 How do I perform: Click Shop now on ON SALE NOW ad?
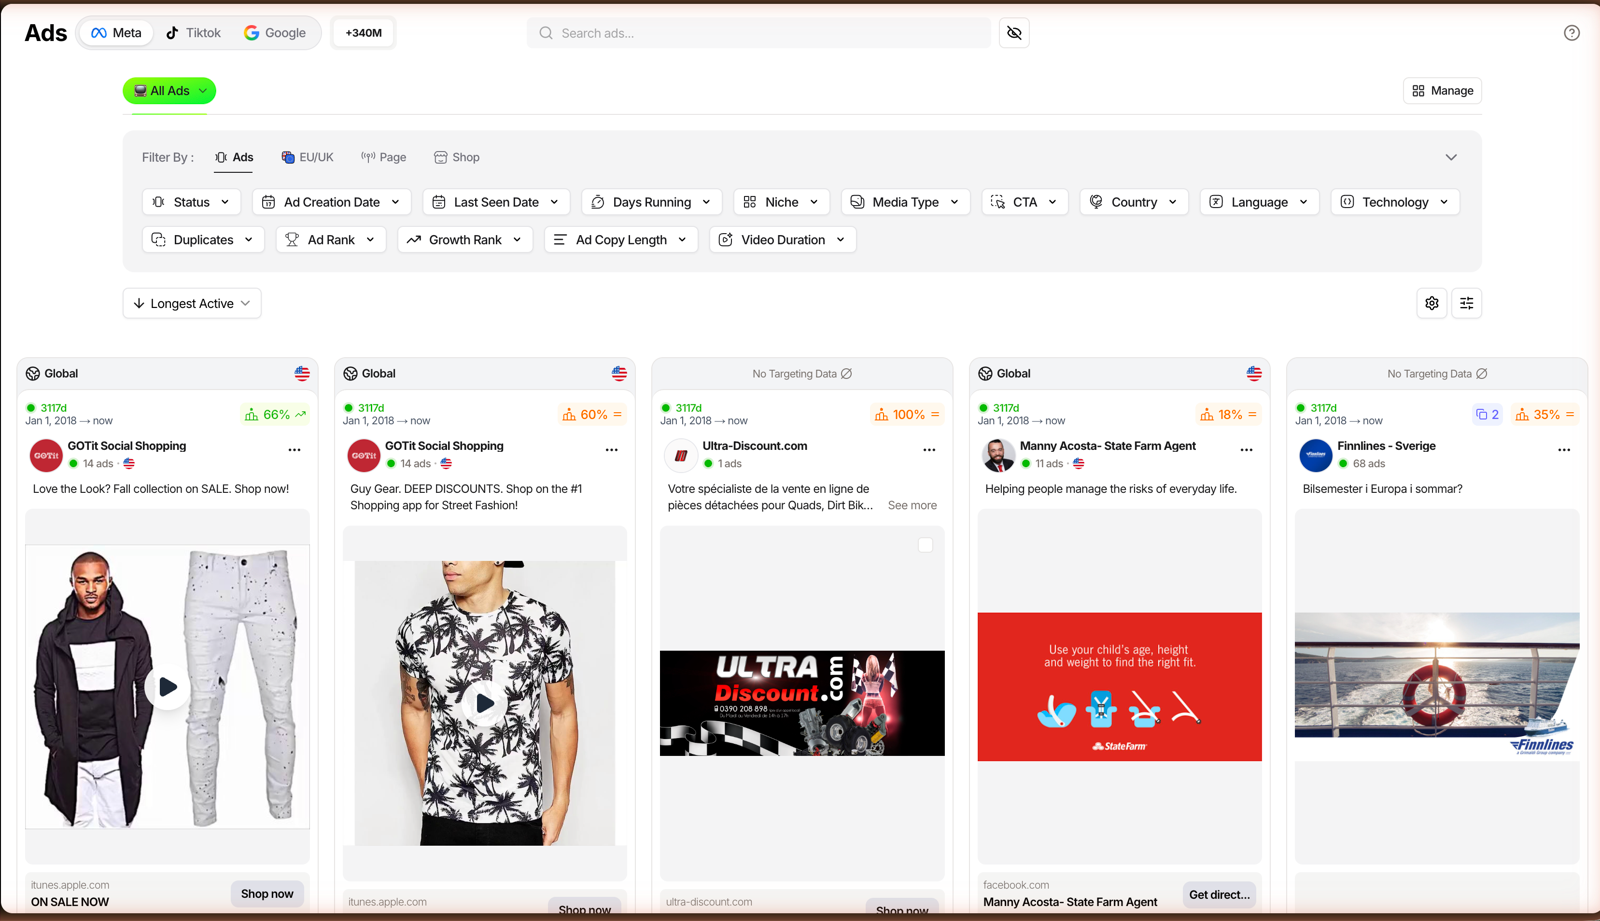pos(267,894)
